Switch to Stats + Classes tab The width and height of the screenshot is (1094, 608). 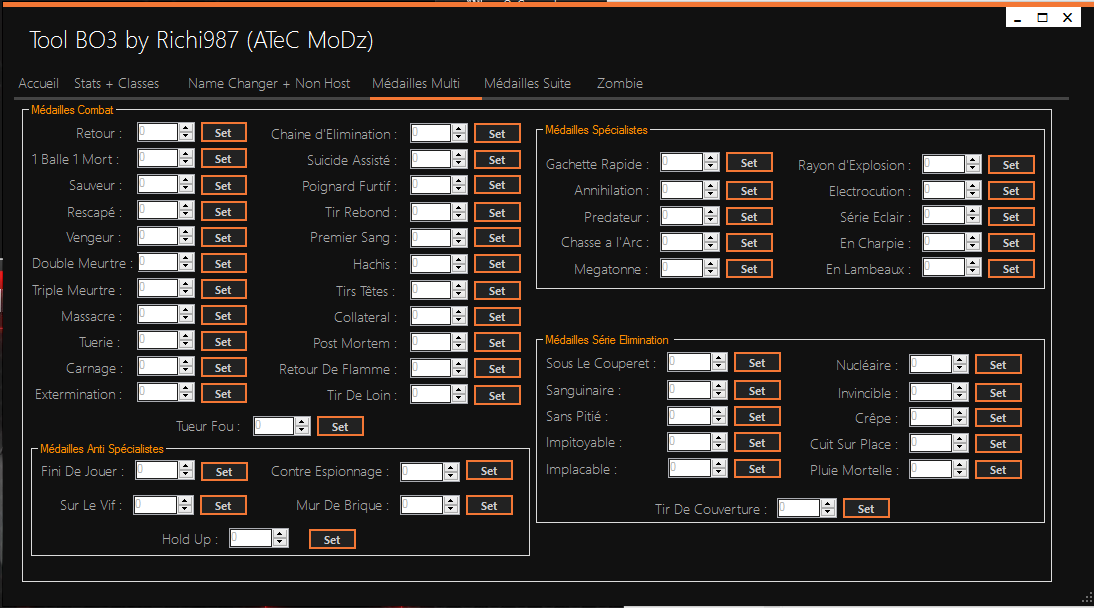[x=117, y=83]
